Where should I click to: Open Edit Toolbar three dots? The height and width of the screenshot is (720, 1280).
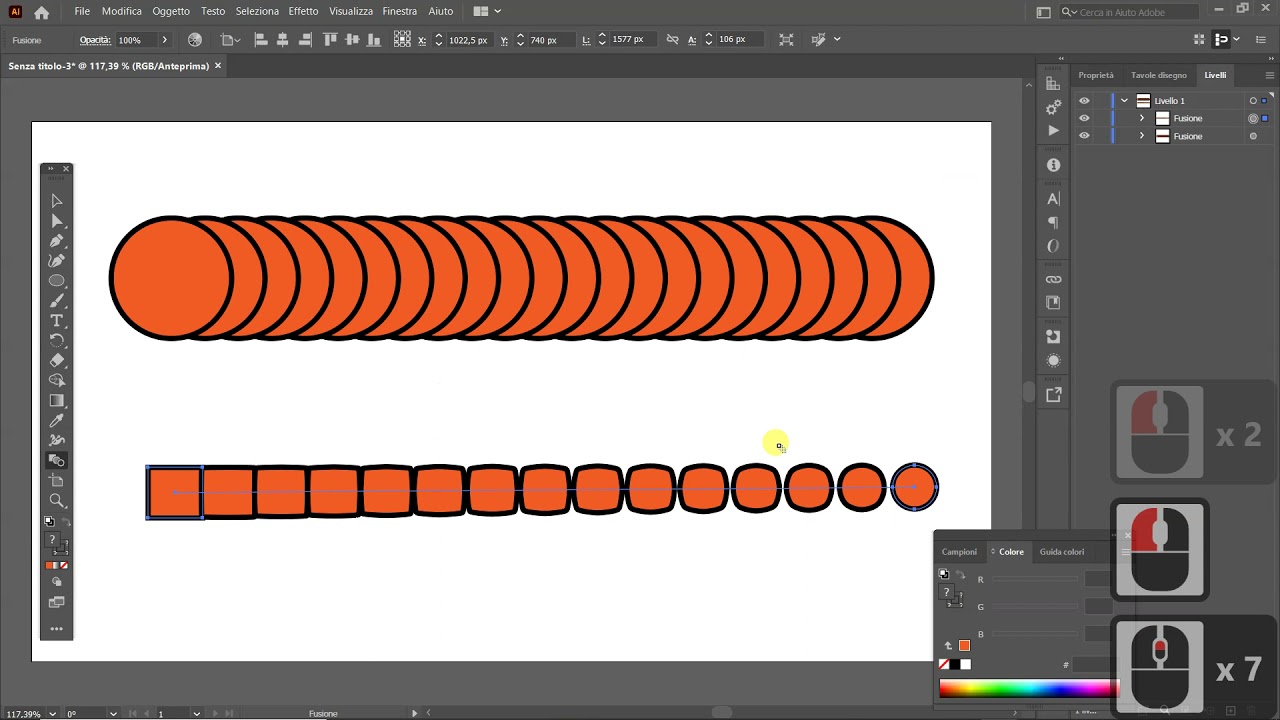click(57, 629)
